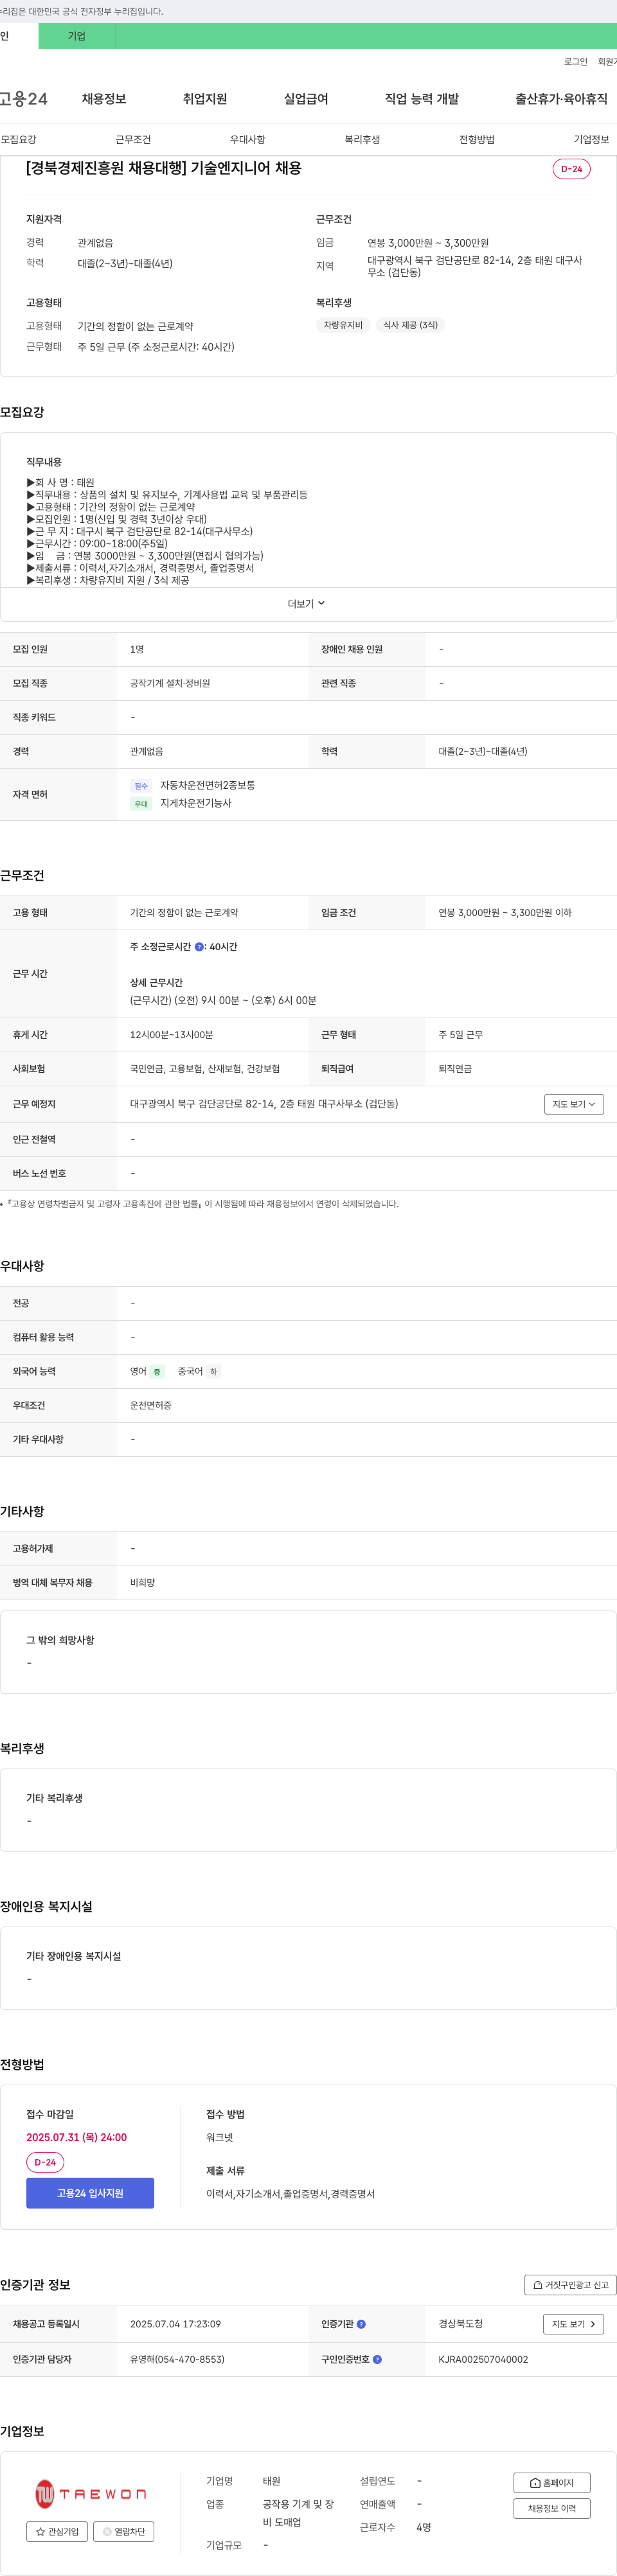Jump to the 기업정보 section tab
617x2576 pixels.
591,139
